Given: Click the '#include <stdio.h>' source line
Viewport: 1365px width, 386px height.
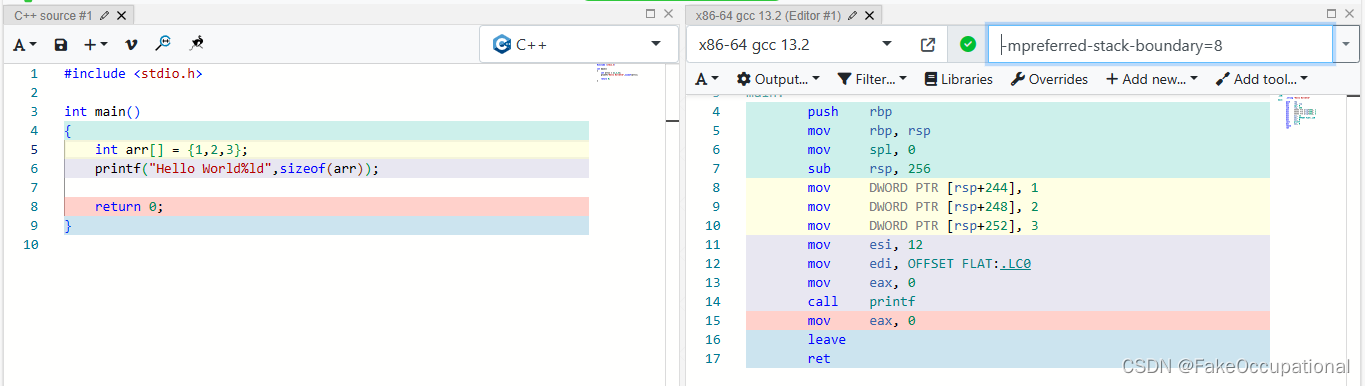Looking at the screenshot, I should (133, 74).
